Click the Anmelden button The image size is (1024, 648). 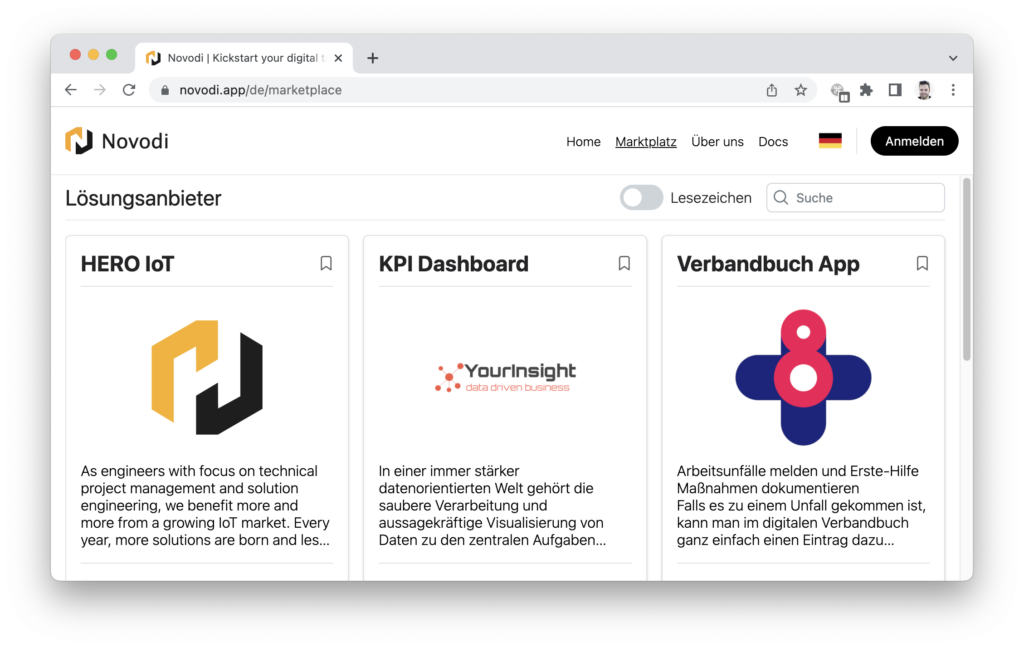[x=914, y=141]
